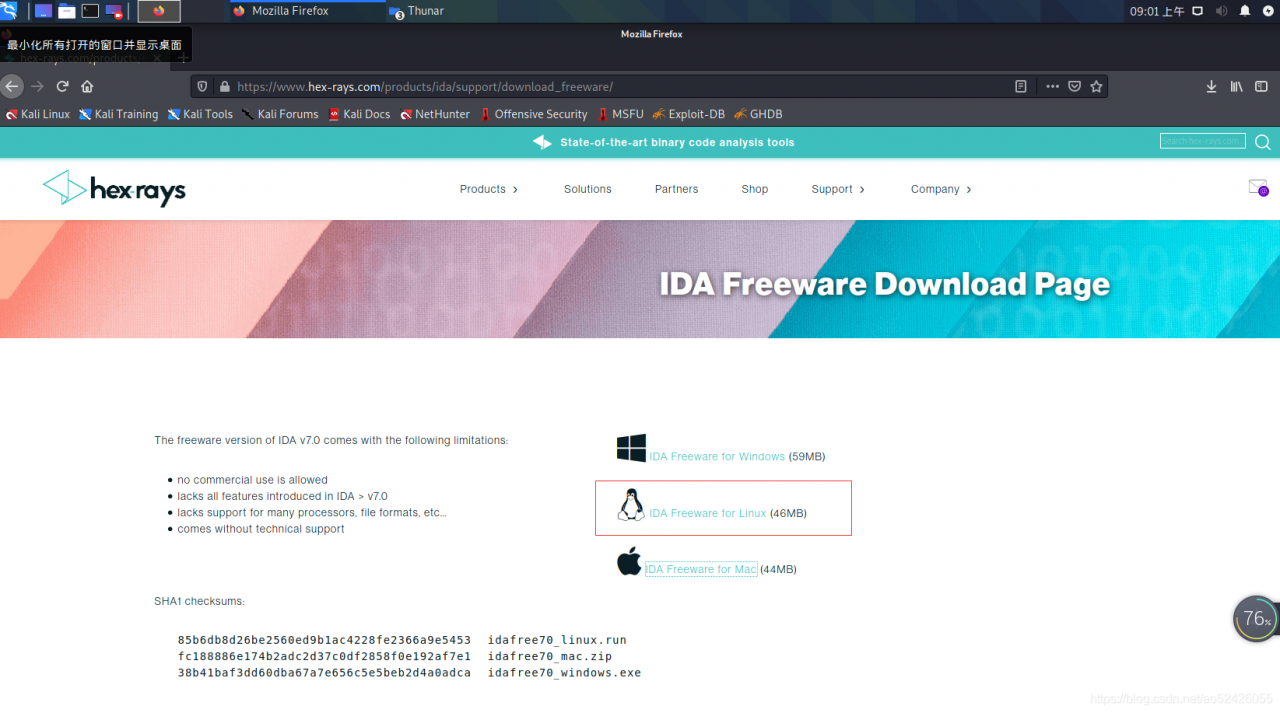
Task: Save page to Pocket
Action: pos(1074,87)
